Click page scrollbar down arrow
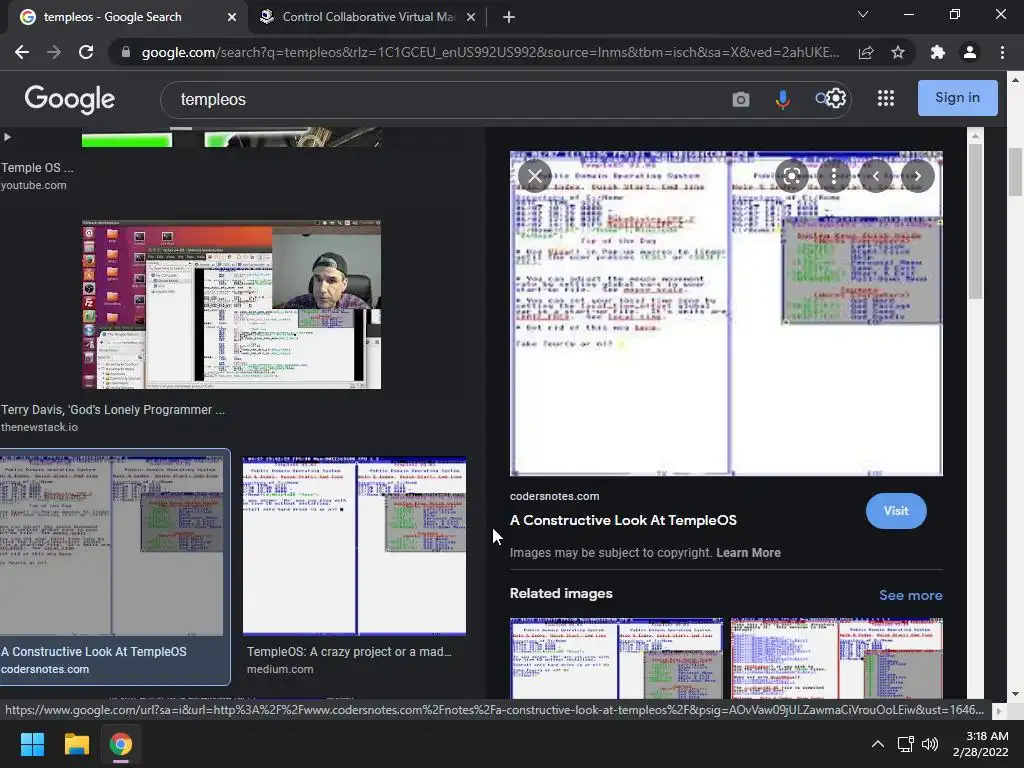1024x768 pixels. point(1015,694)
